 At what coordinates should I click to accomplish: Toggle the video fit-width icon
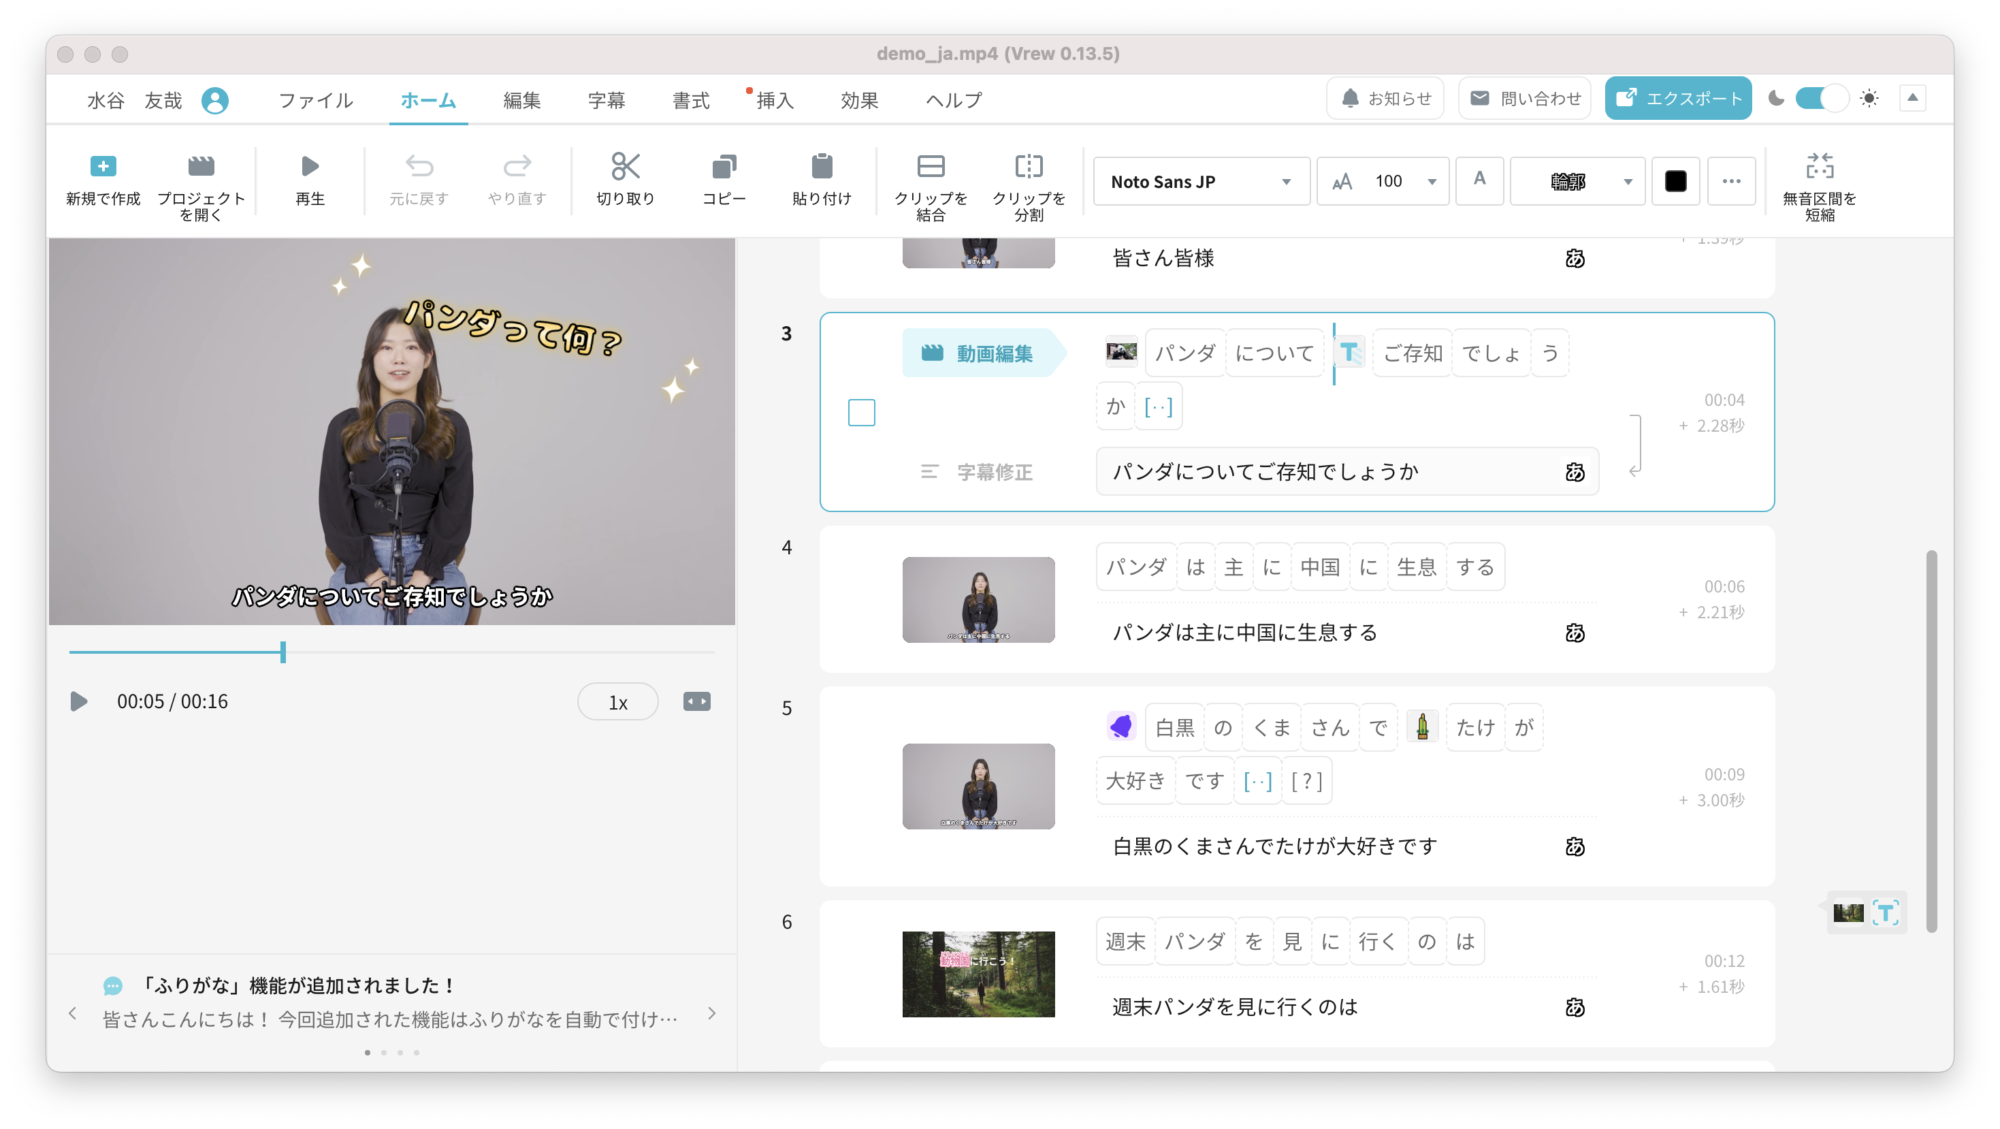697,702
